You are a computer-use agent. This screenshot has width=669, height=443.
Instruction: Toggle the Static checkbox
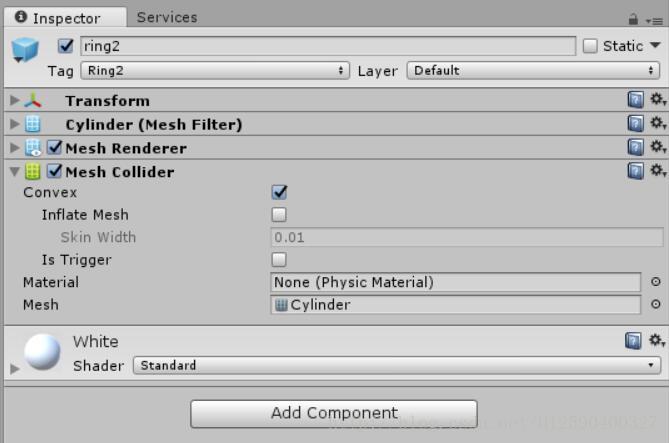[590, 46]
